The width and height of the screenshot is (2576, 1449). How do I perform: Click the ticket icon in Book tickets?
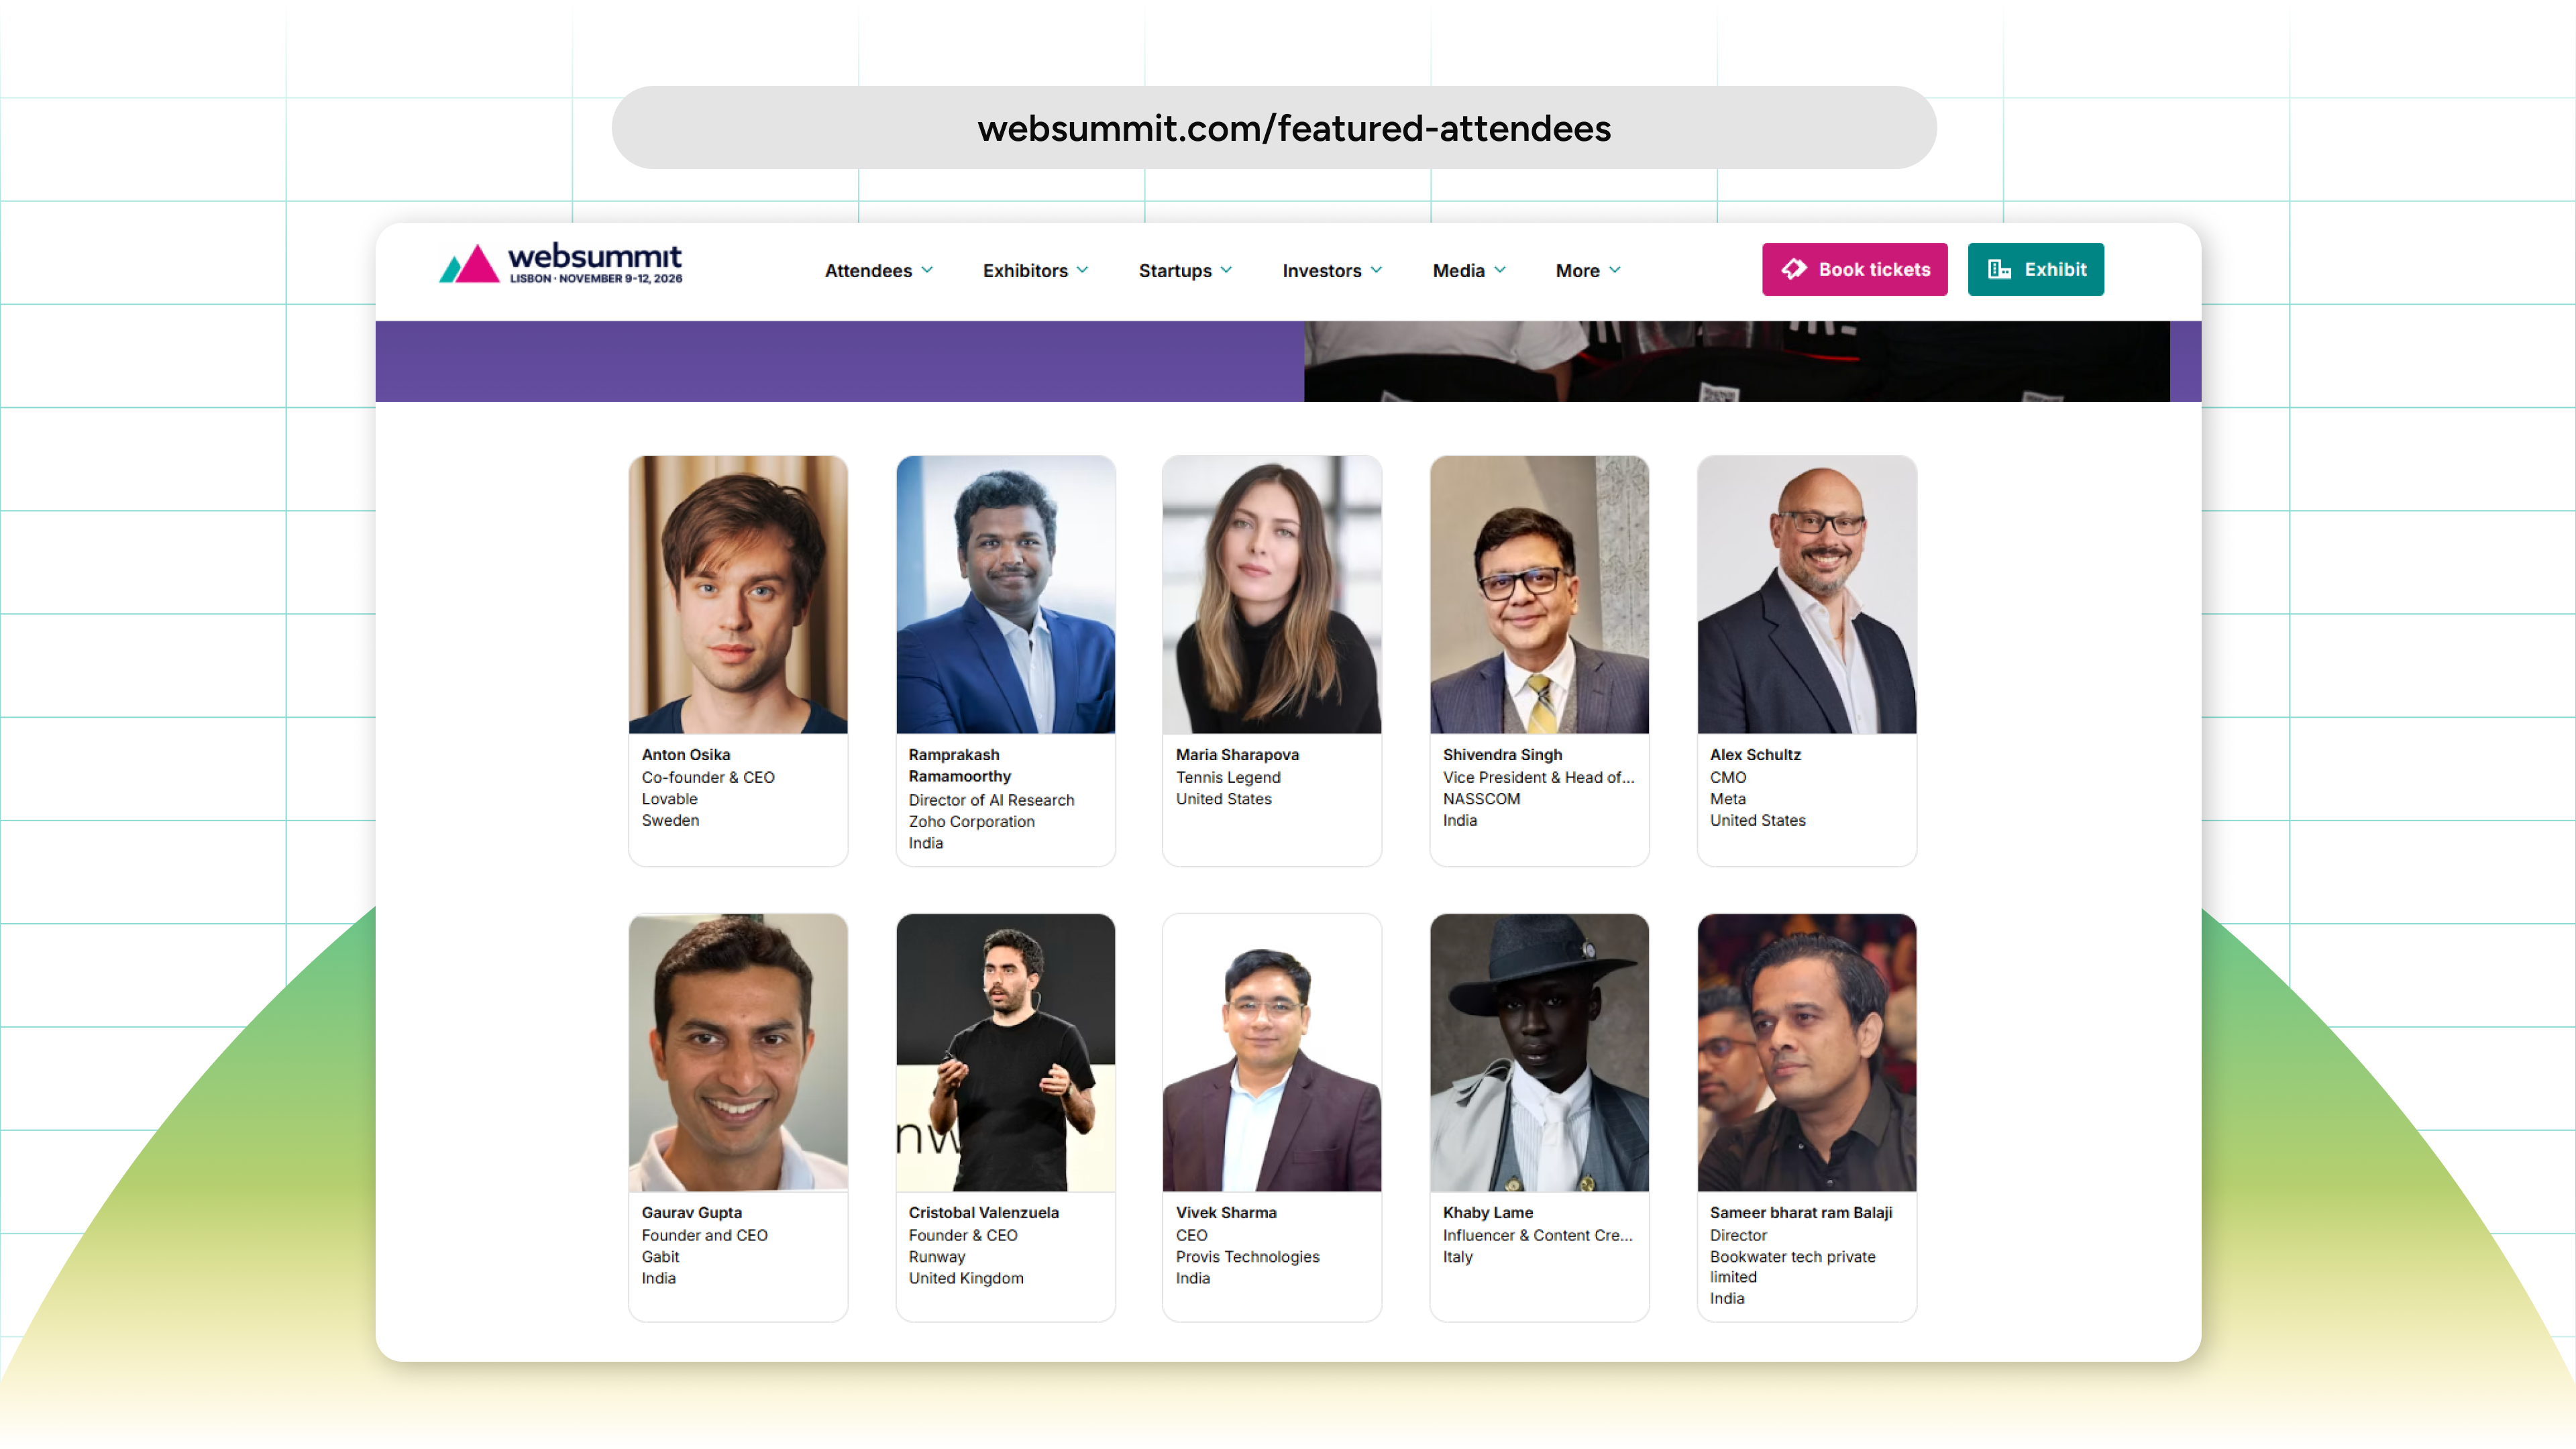point(1794,269)
